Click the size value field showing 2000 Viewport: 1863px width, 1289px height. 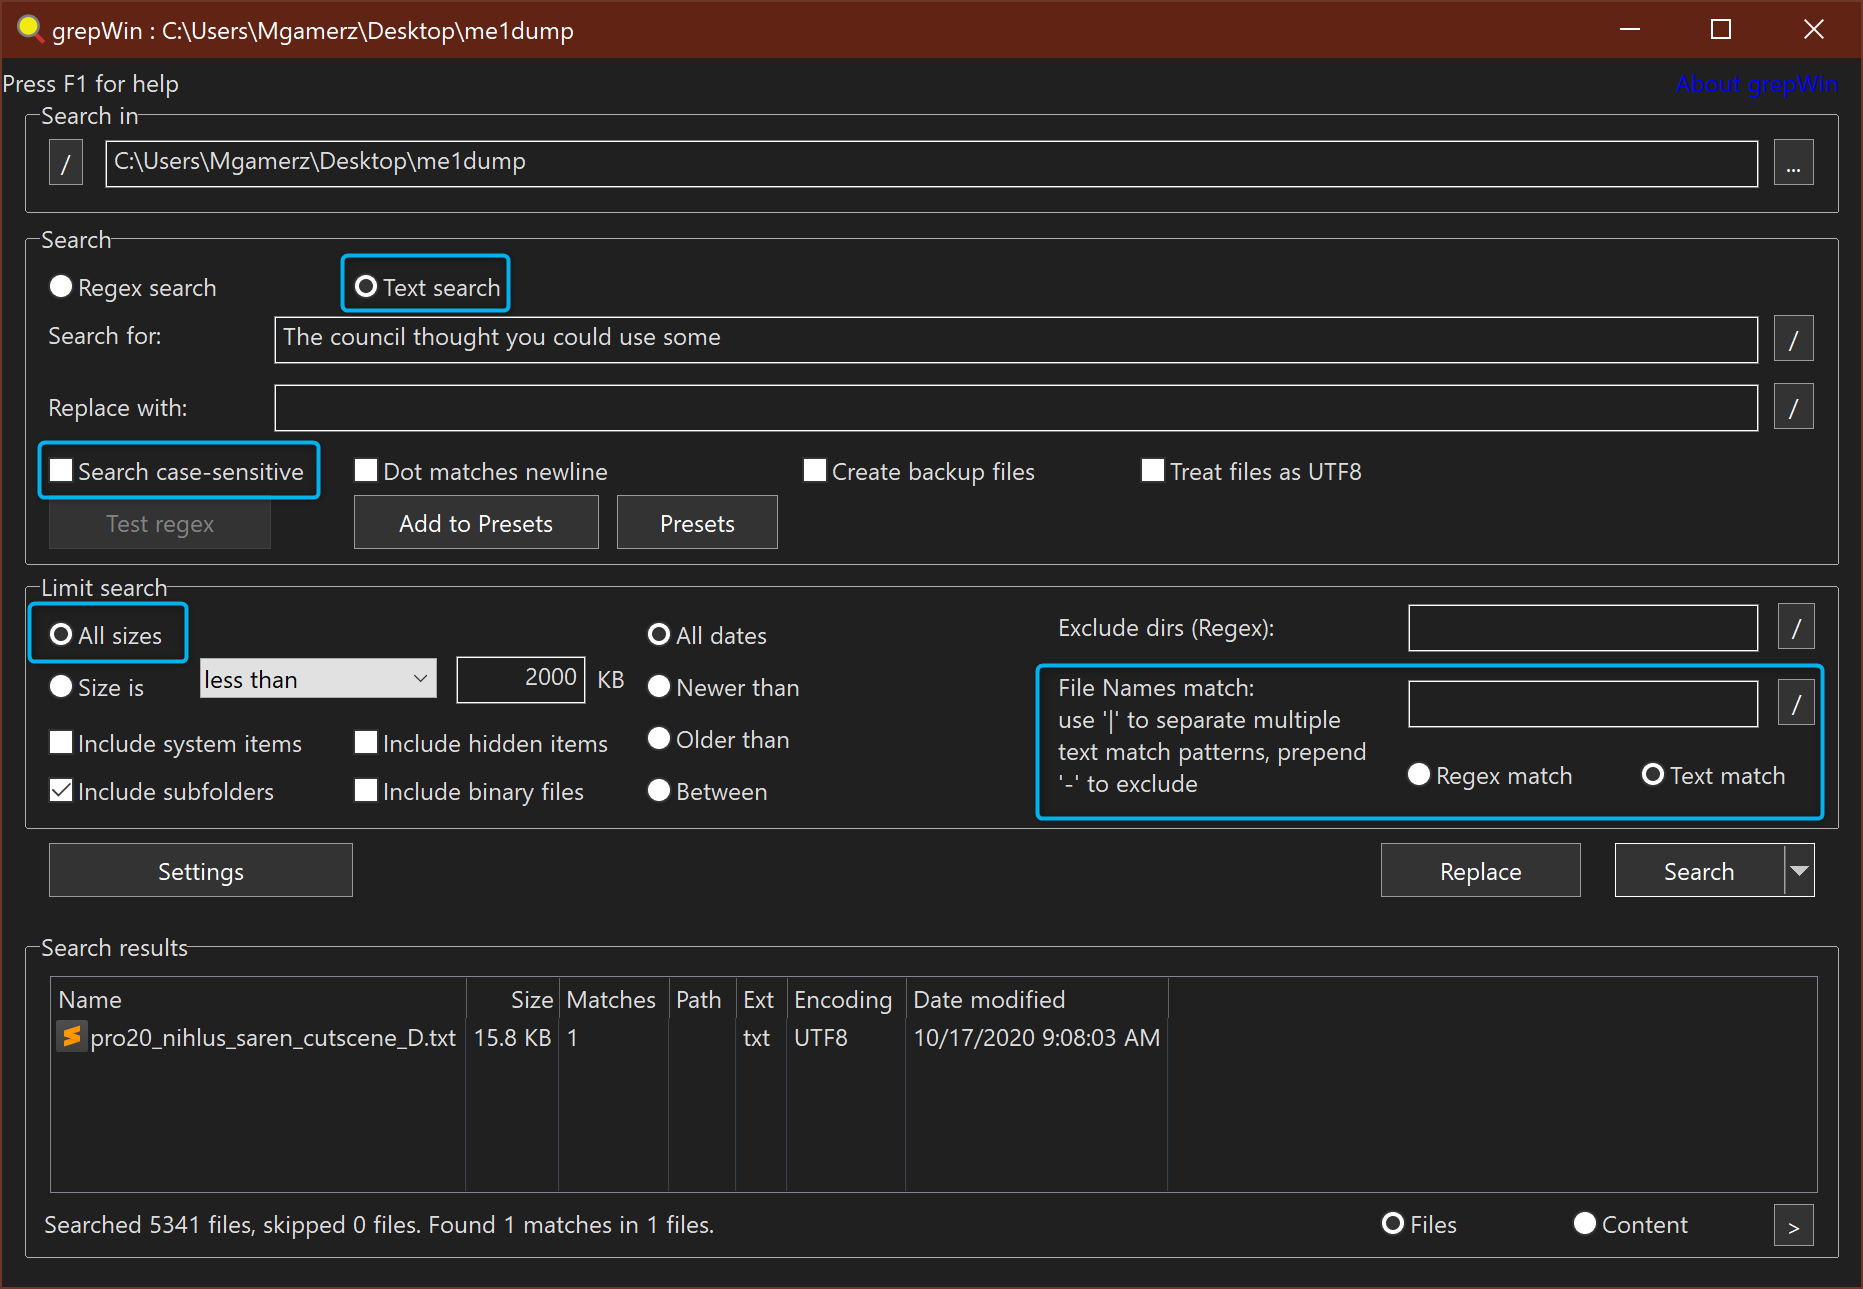520,679
